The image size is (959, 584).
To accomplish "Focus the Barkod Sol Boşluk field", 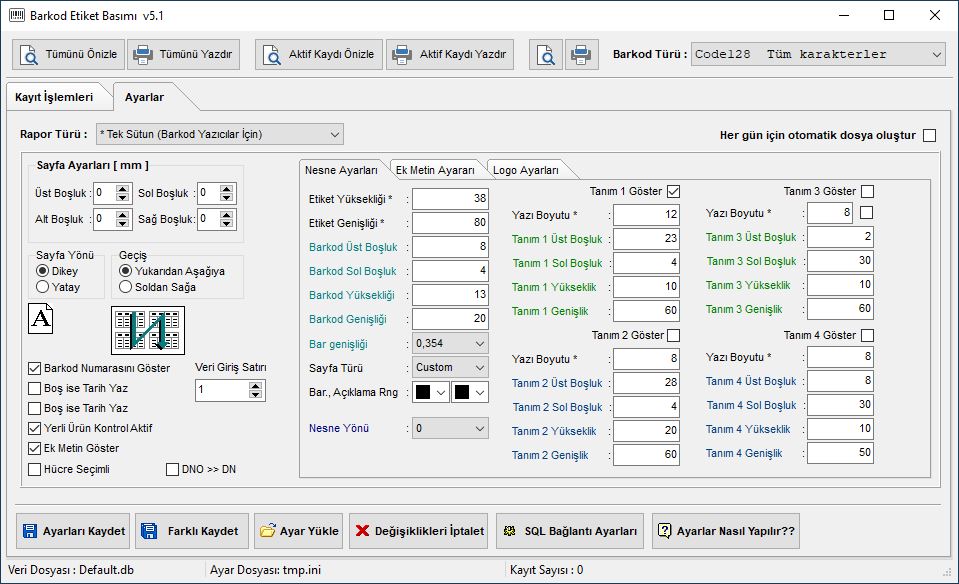I will tap(450, 271).
